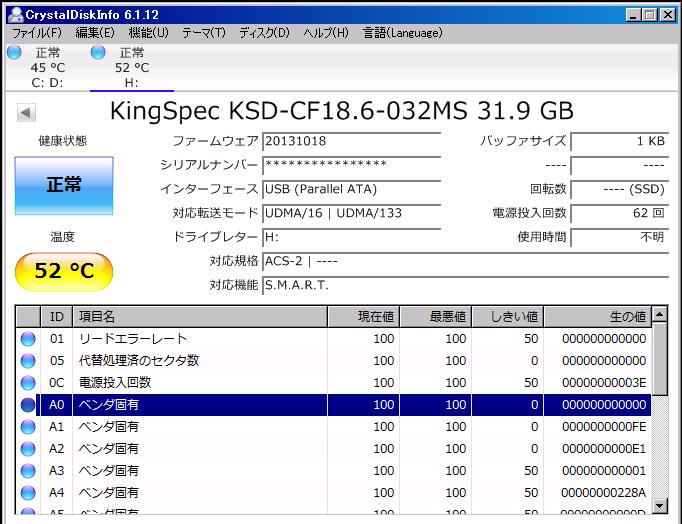Click the blue status orb for C: D: disk

pyautogui.click(x=14, y=52)
